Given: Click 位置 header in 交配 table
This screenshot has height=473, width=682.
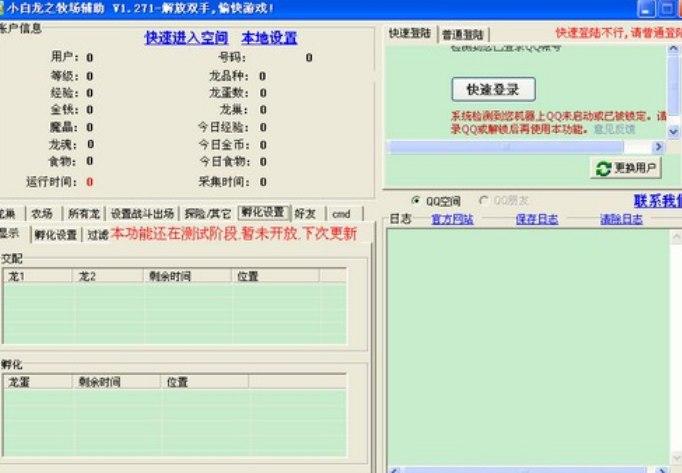Looking at the screenshot, I should [276, 276].
